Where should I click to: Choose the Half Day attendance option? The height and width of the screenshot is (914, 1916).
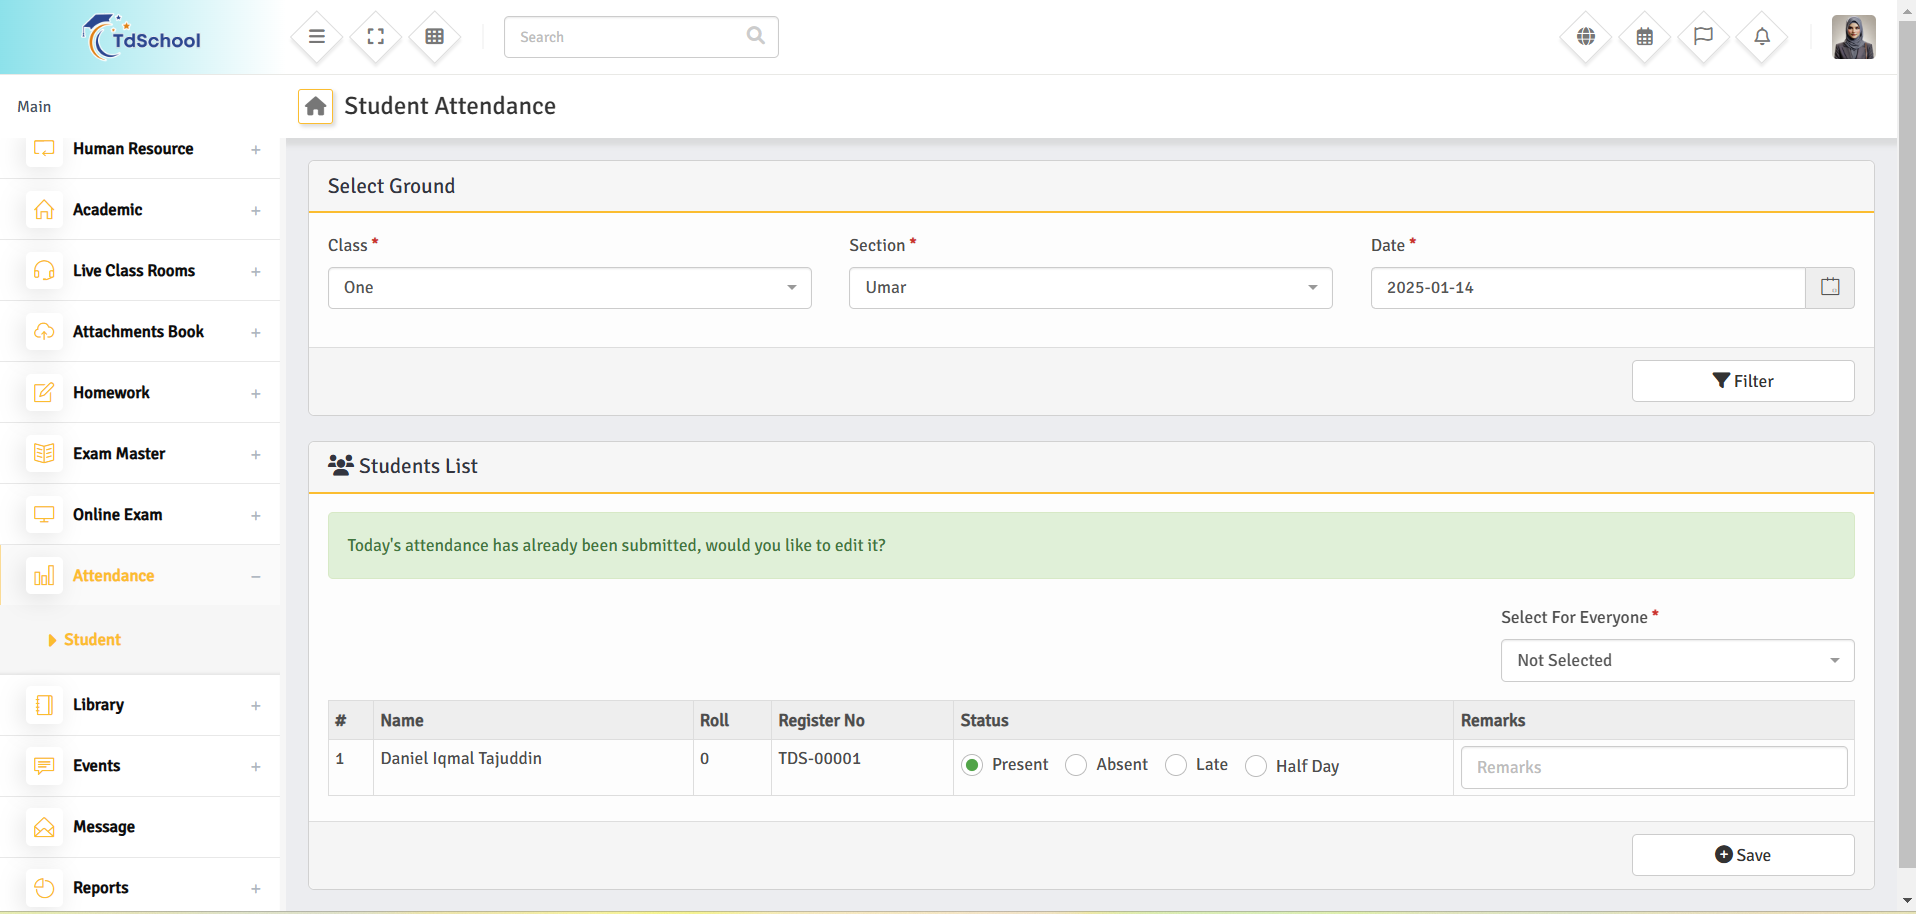click(1256, 766)
